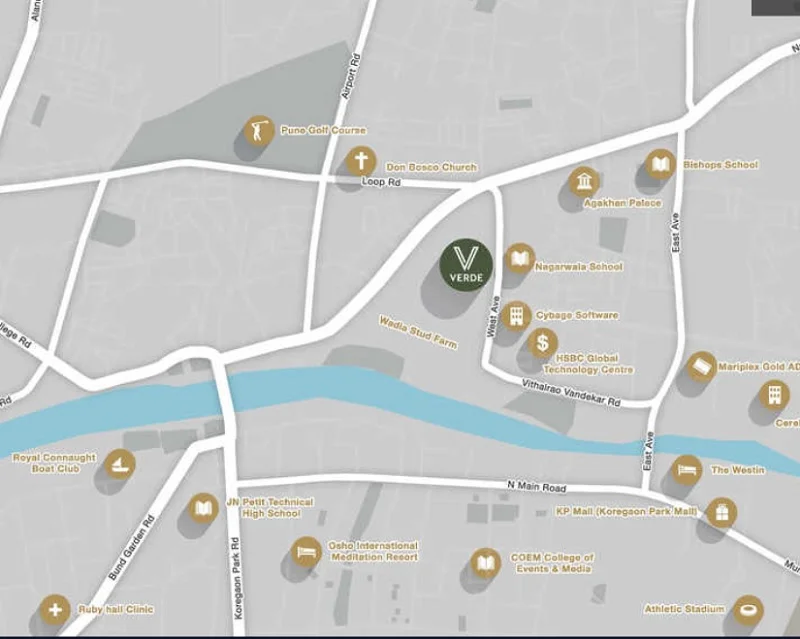Click the Mariplex Gold ticket icon
The image size is (800, 639).
click(x=702, y=366)
